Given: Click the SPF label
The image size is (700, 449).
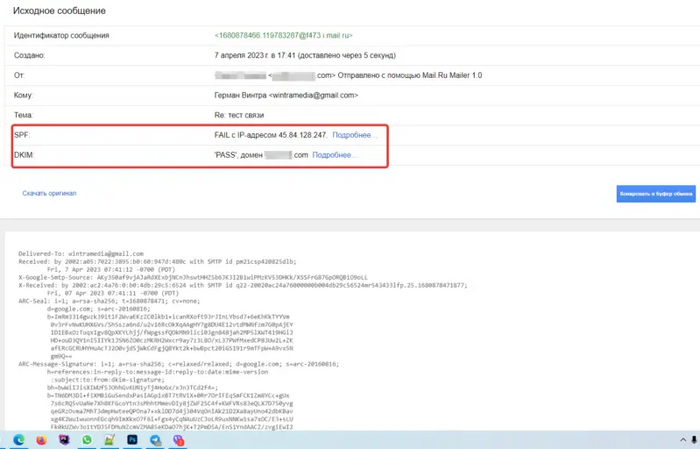Looking at the screenshot, I should (22, 135).
